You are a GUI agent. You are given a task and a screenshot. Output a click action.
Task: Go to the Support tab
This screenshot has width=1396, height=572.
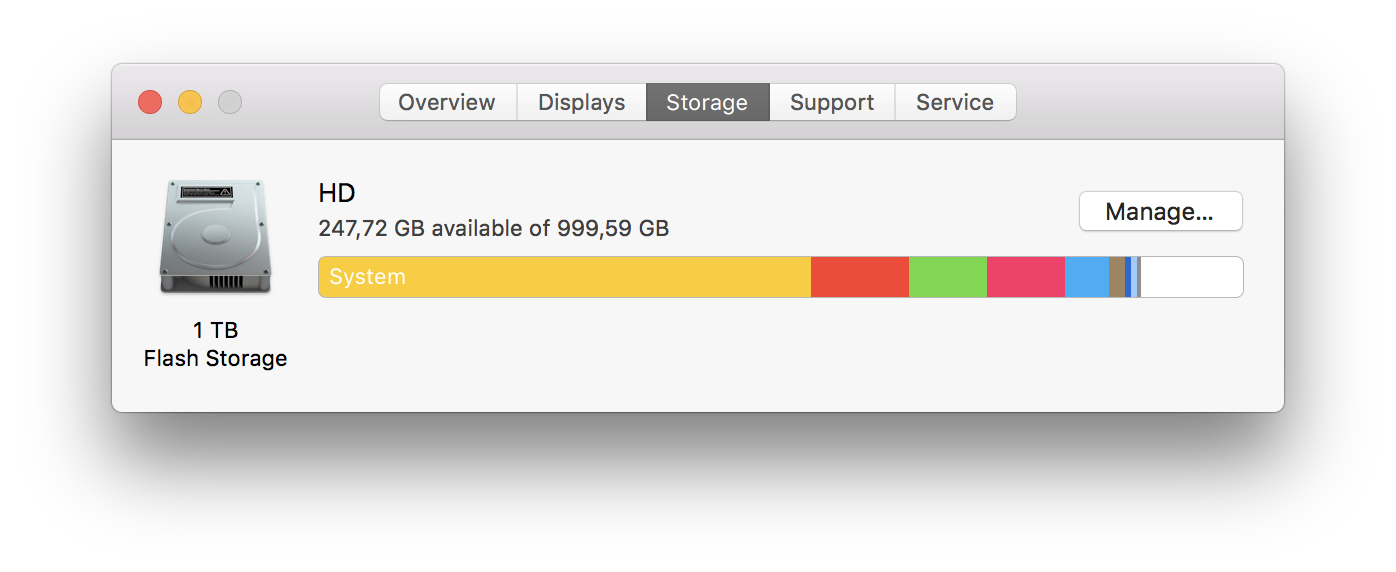832,102
